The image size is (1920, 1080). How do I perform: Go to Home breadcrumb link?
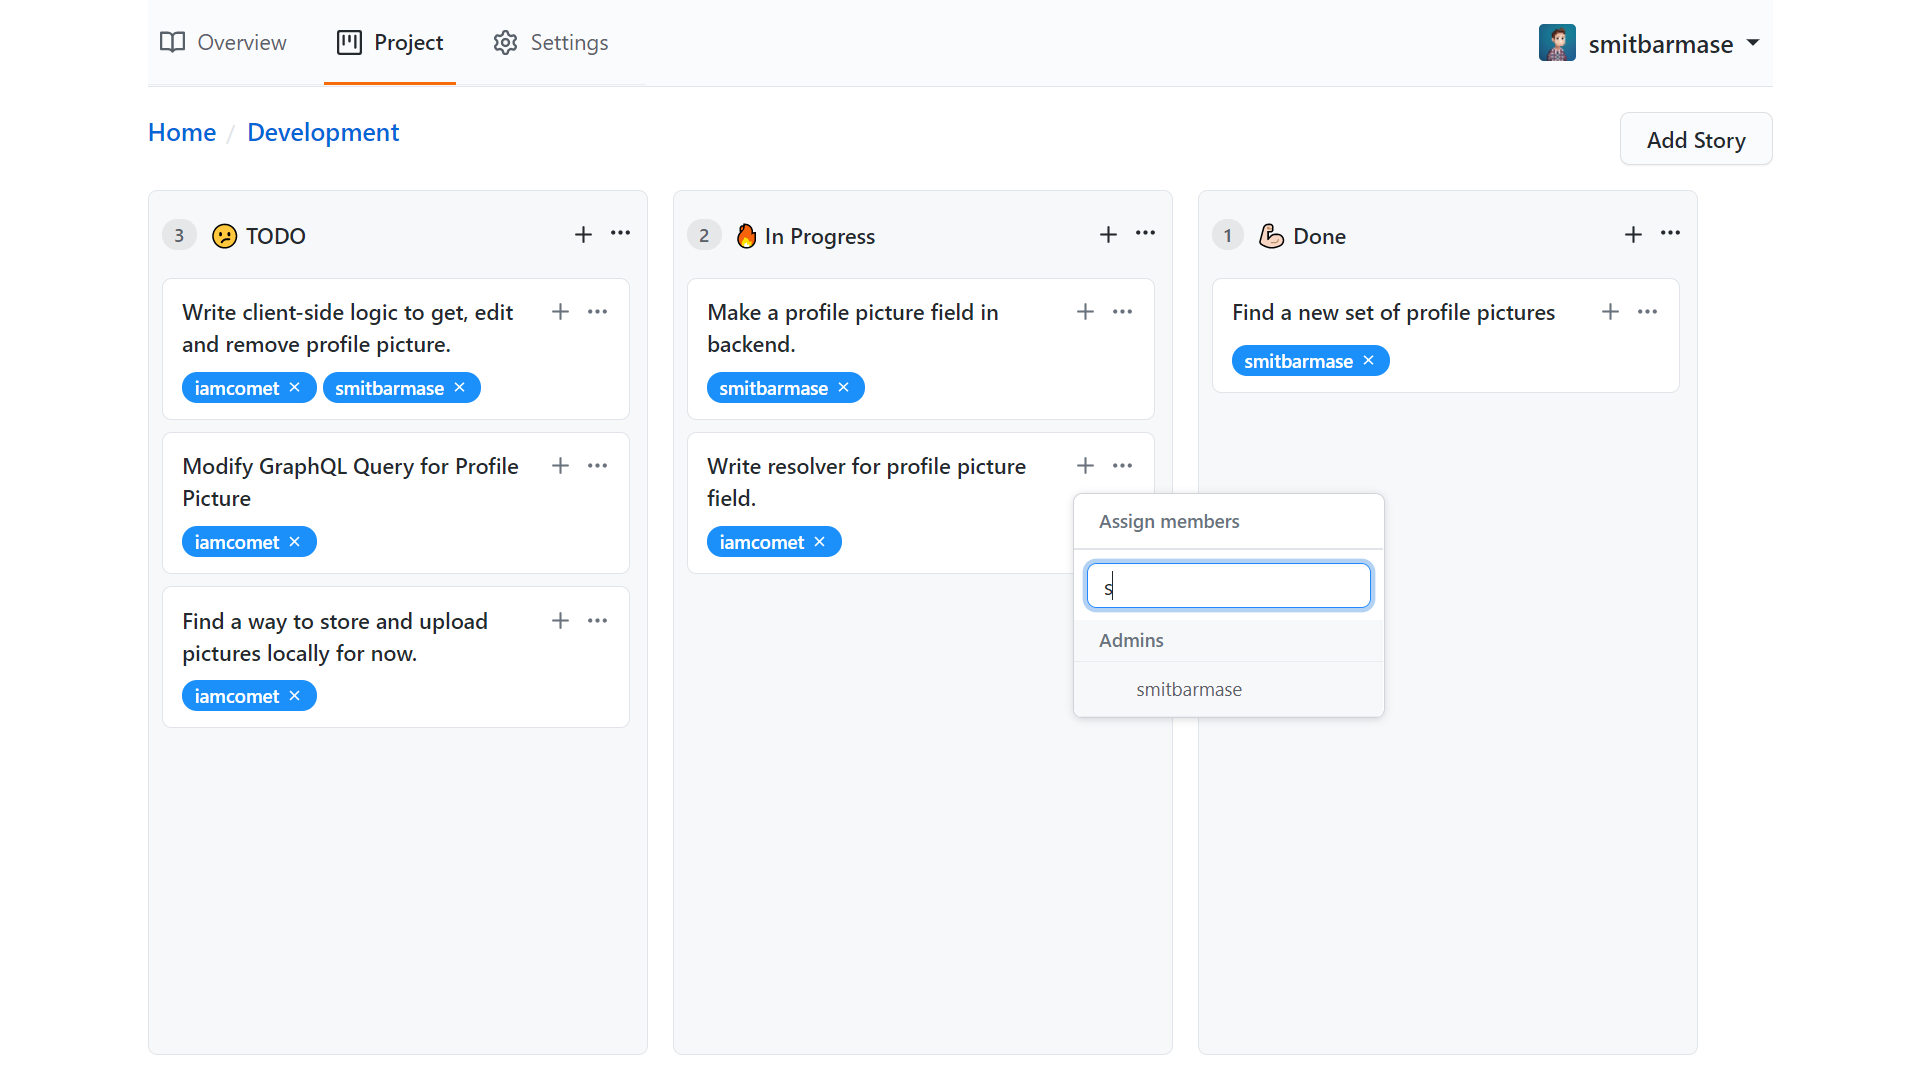[182, 133]
